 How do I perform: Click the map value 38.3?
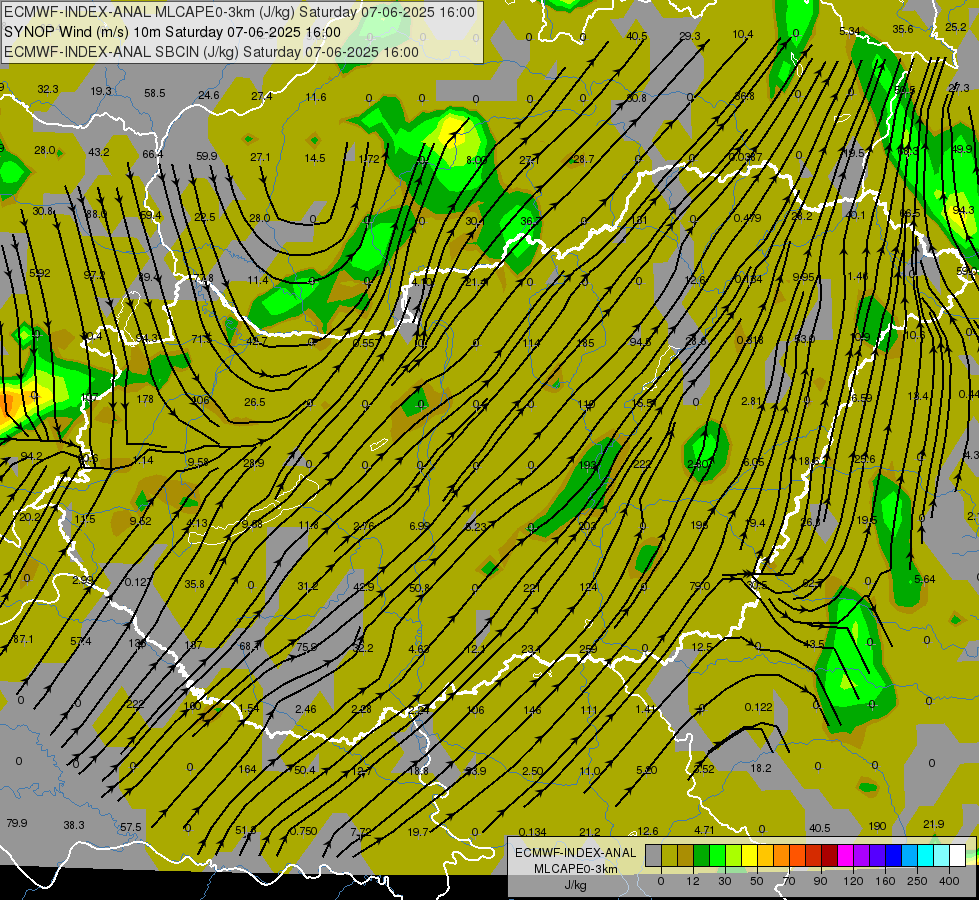(x=74, y=825)
